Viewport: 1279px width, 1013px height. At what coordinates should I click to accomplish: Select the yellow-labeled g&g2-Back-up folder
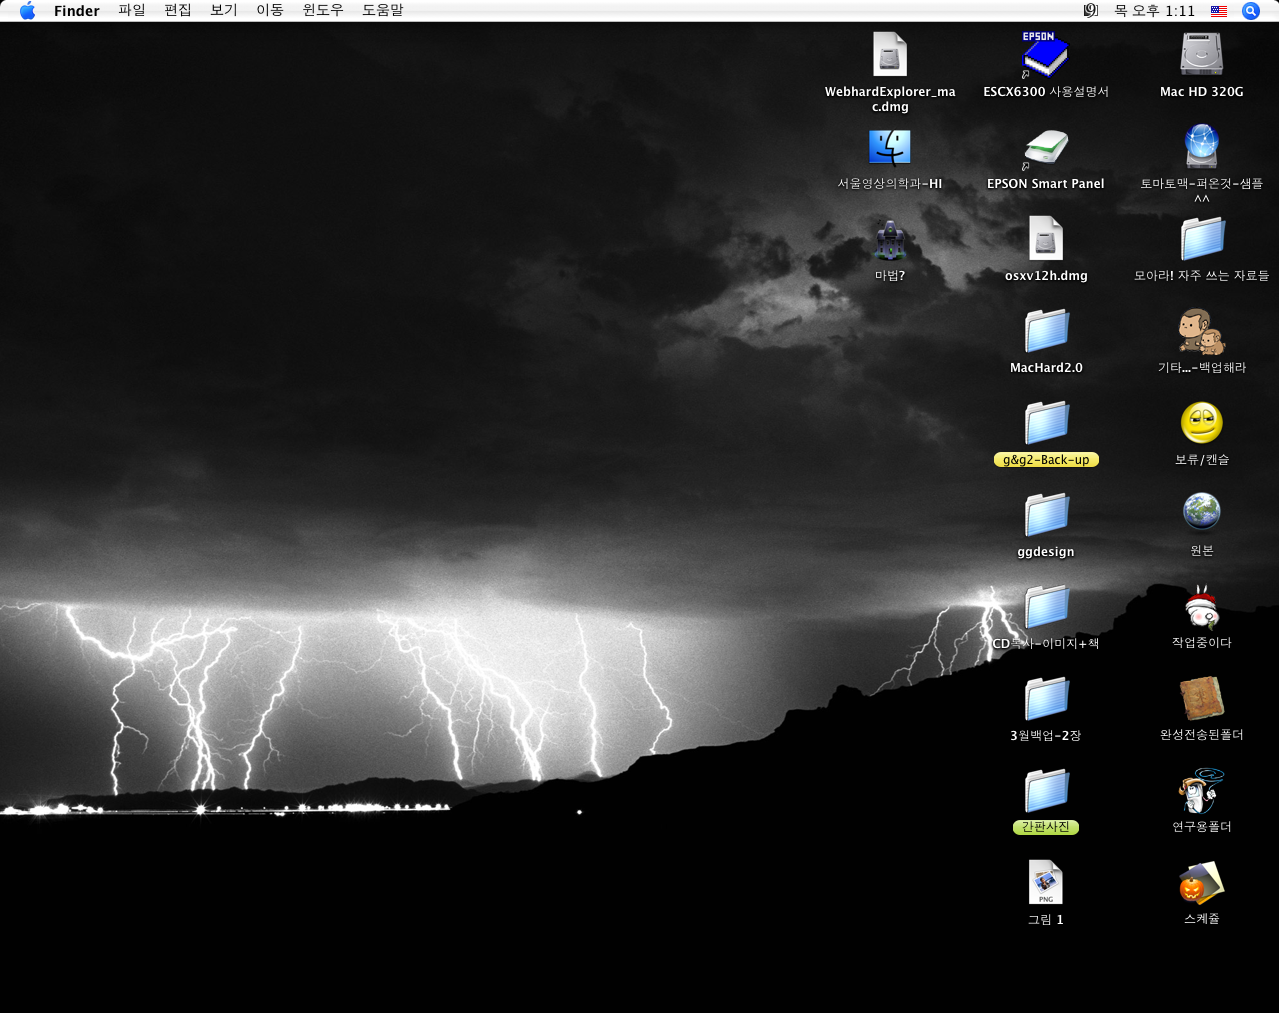(1046, 423)
